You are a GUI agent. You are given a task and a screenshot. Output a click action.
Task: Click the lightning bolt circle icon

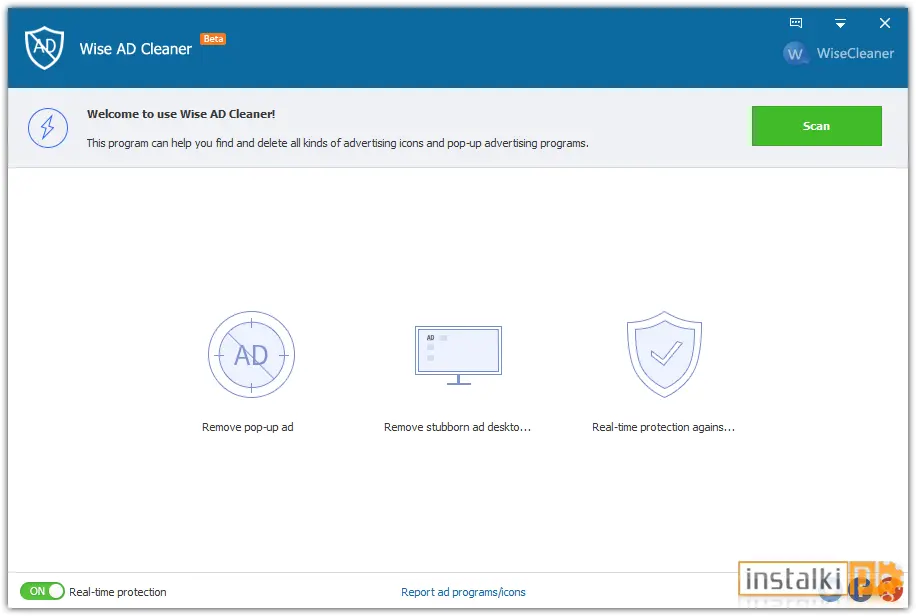click(x=48, y=127)
